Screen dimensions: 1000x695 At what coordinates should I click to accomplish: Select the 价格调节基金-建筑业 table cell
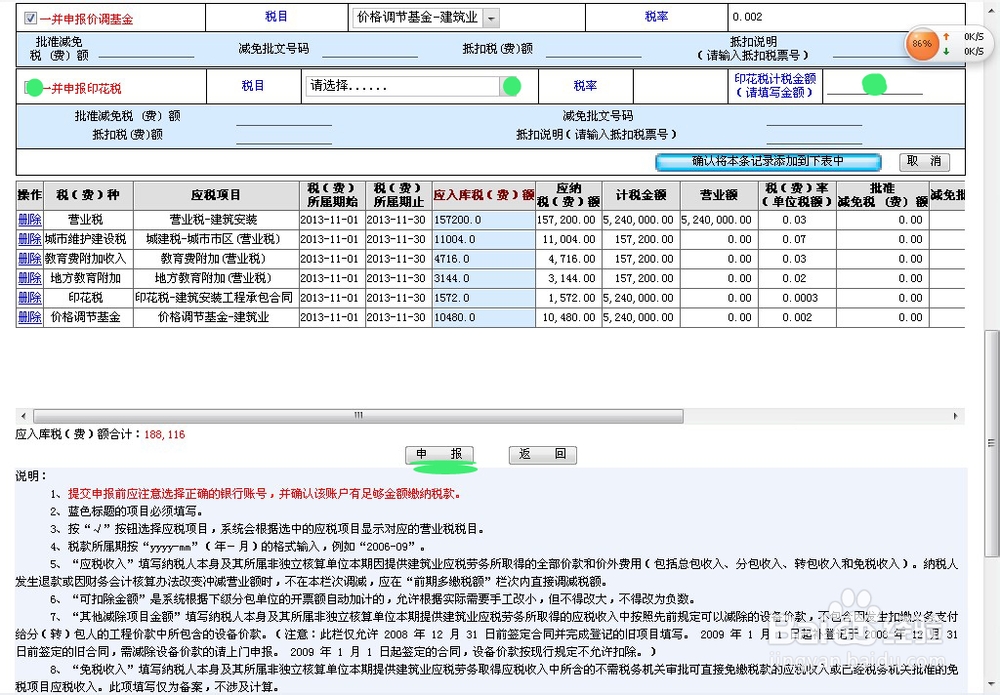(x=216, y=317)
